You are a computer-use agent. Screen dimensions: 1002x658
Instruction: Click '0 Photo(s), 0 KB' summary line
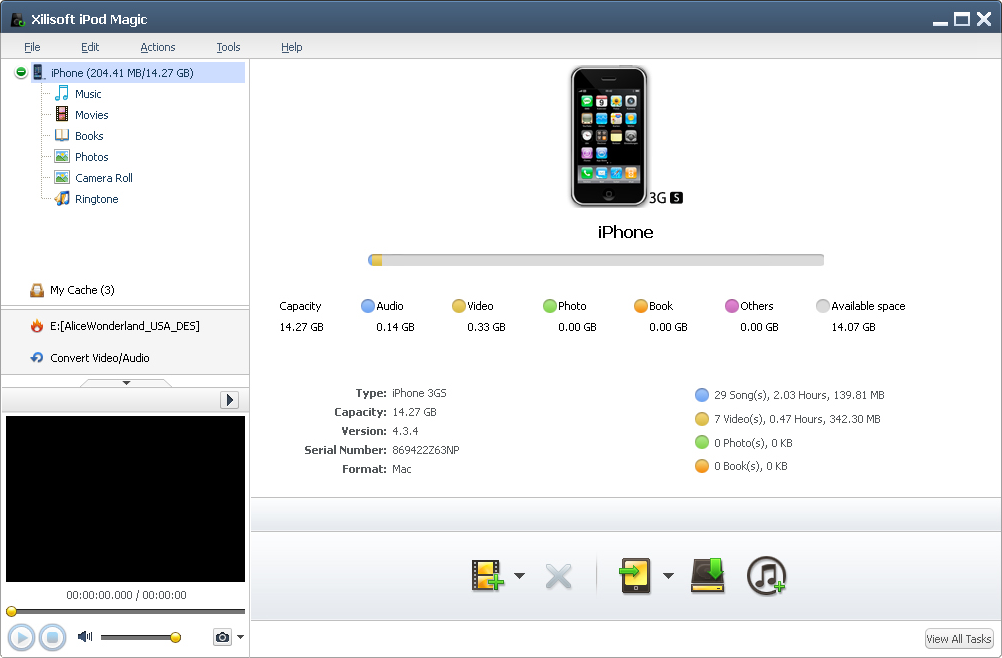pos(753,443)
